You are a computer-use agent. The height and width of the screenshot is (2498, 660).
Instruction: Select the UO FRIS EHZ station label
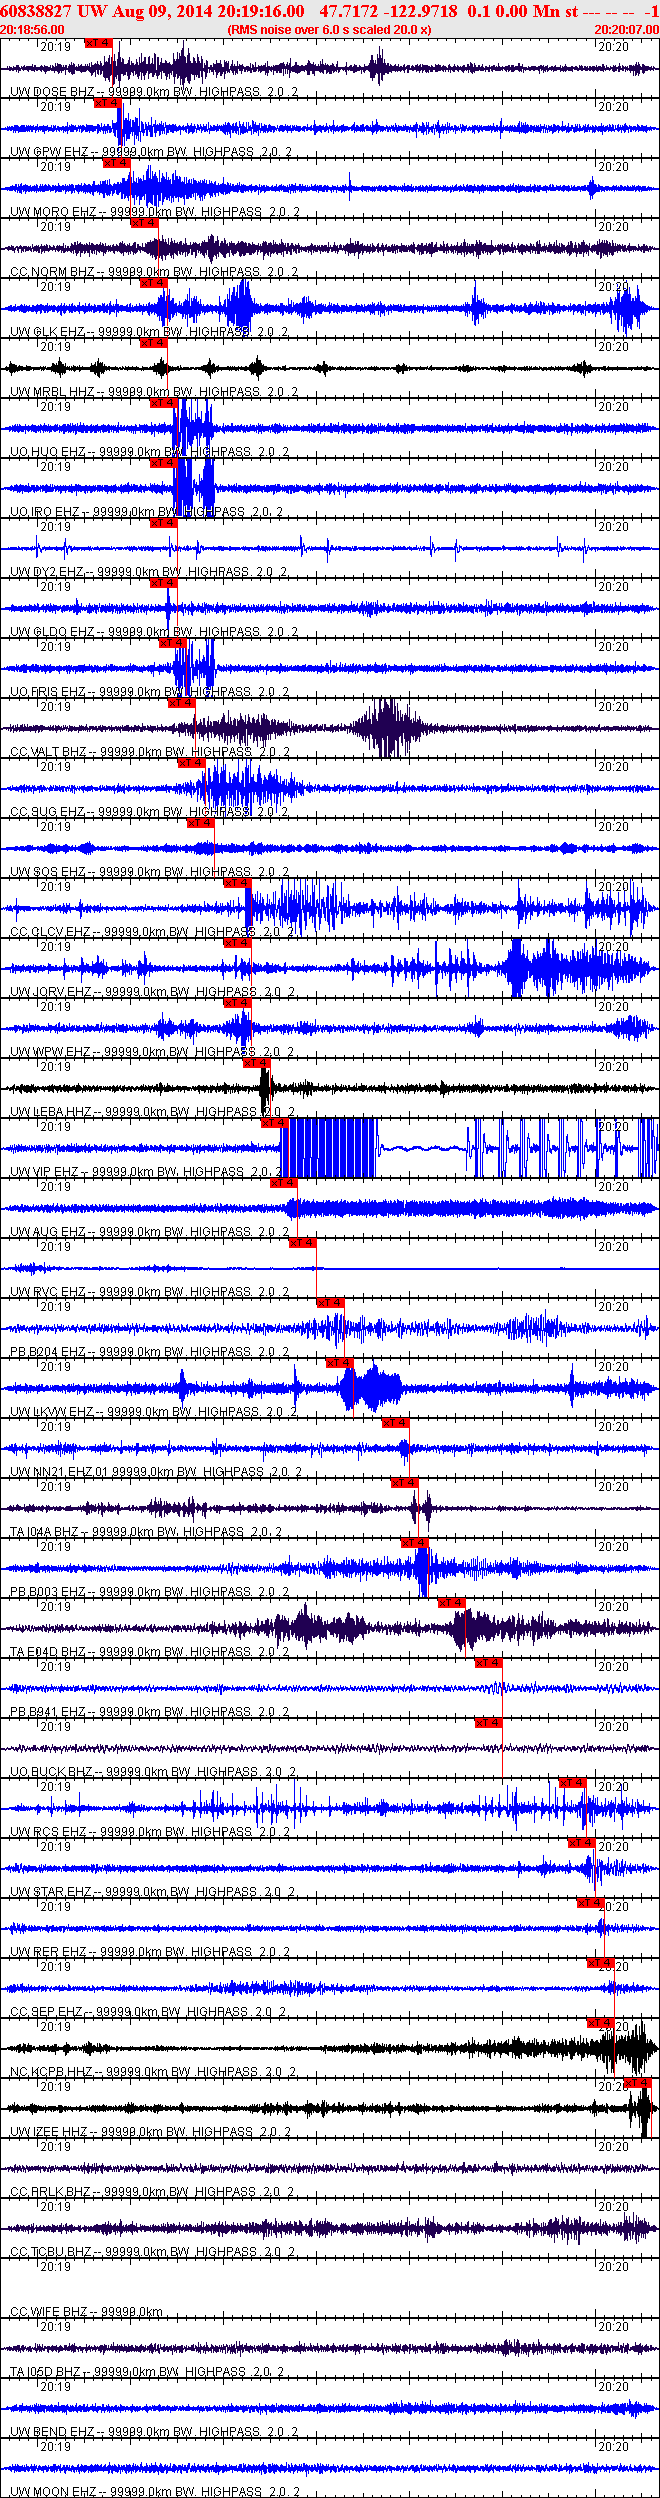[48, 692]
